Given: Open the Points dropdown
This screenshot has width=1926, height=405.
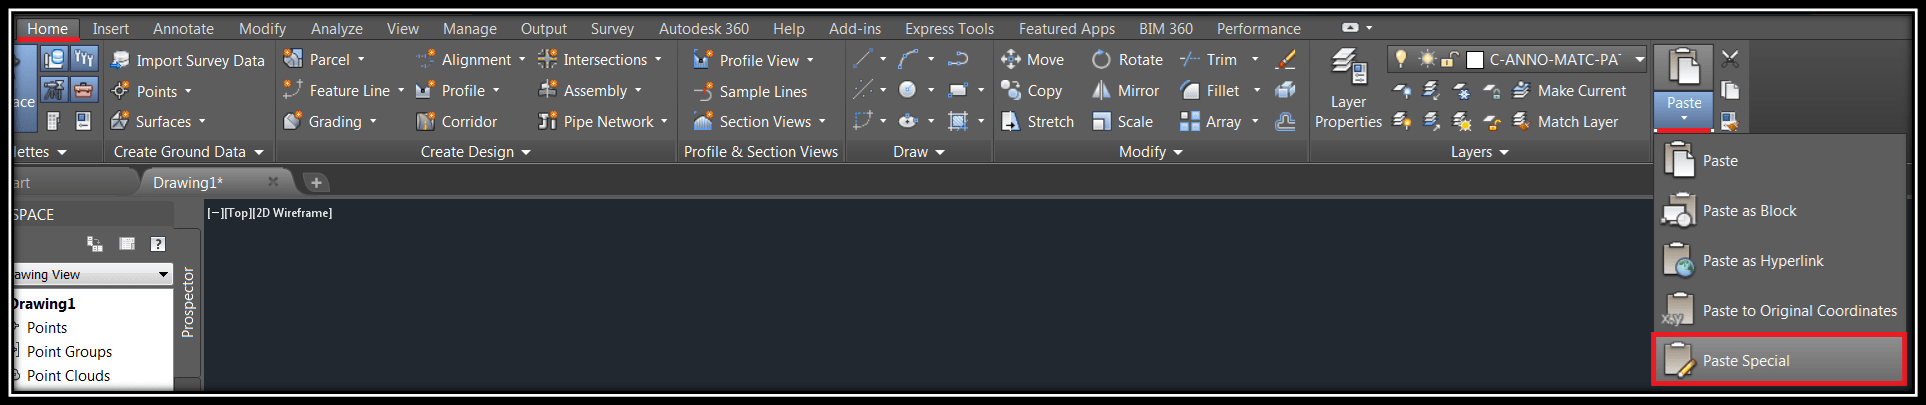Looking at the screenshot, I should point(152,91).
